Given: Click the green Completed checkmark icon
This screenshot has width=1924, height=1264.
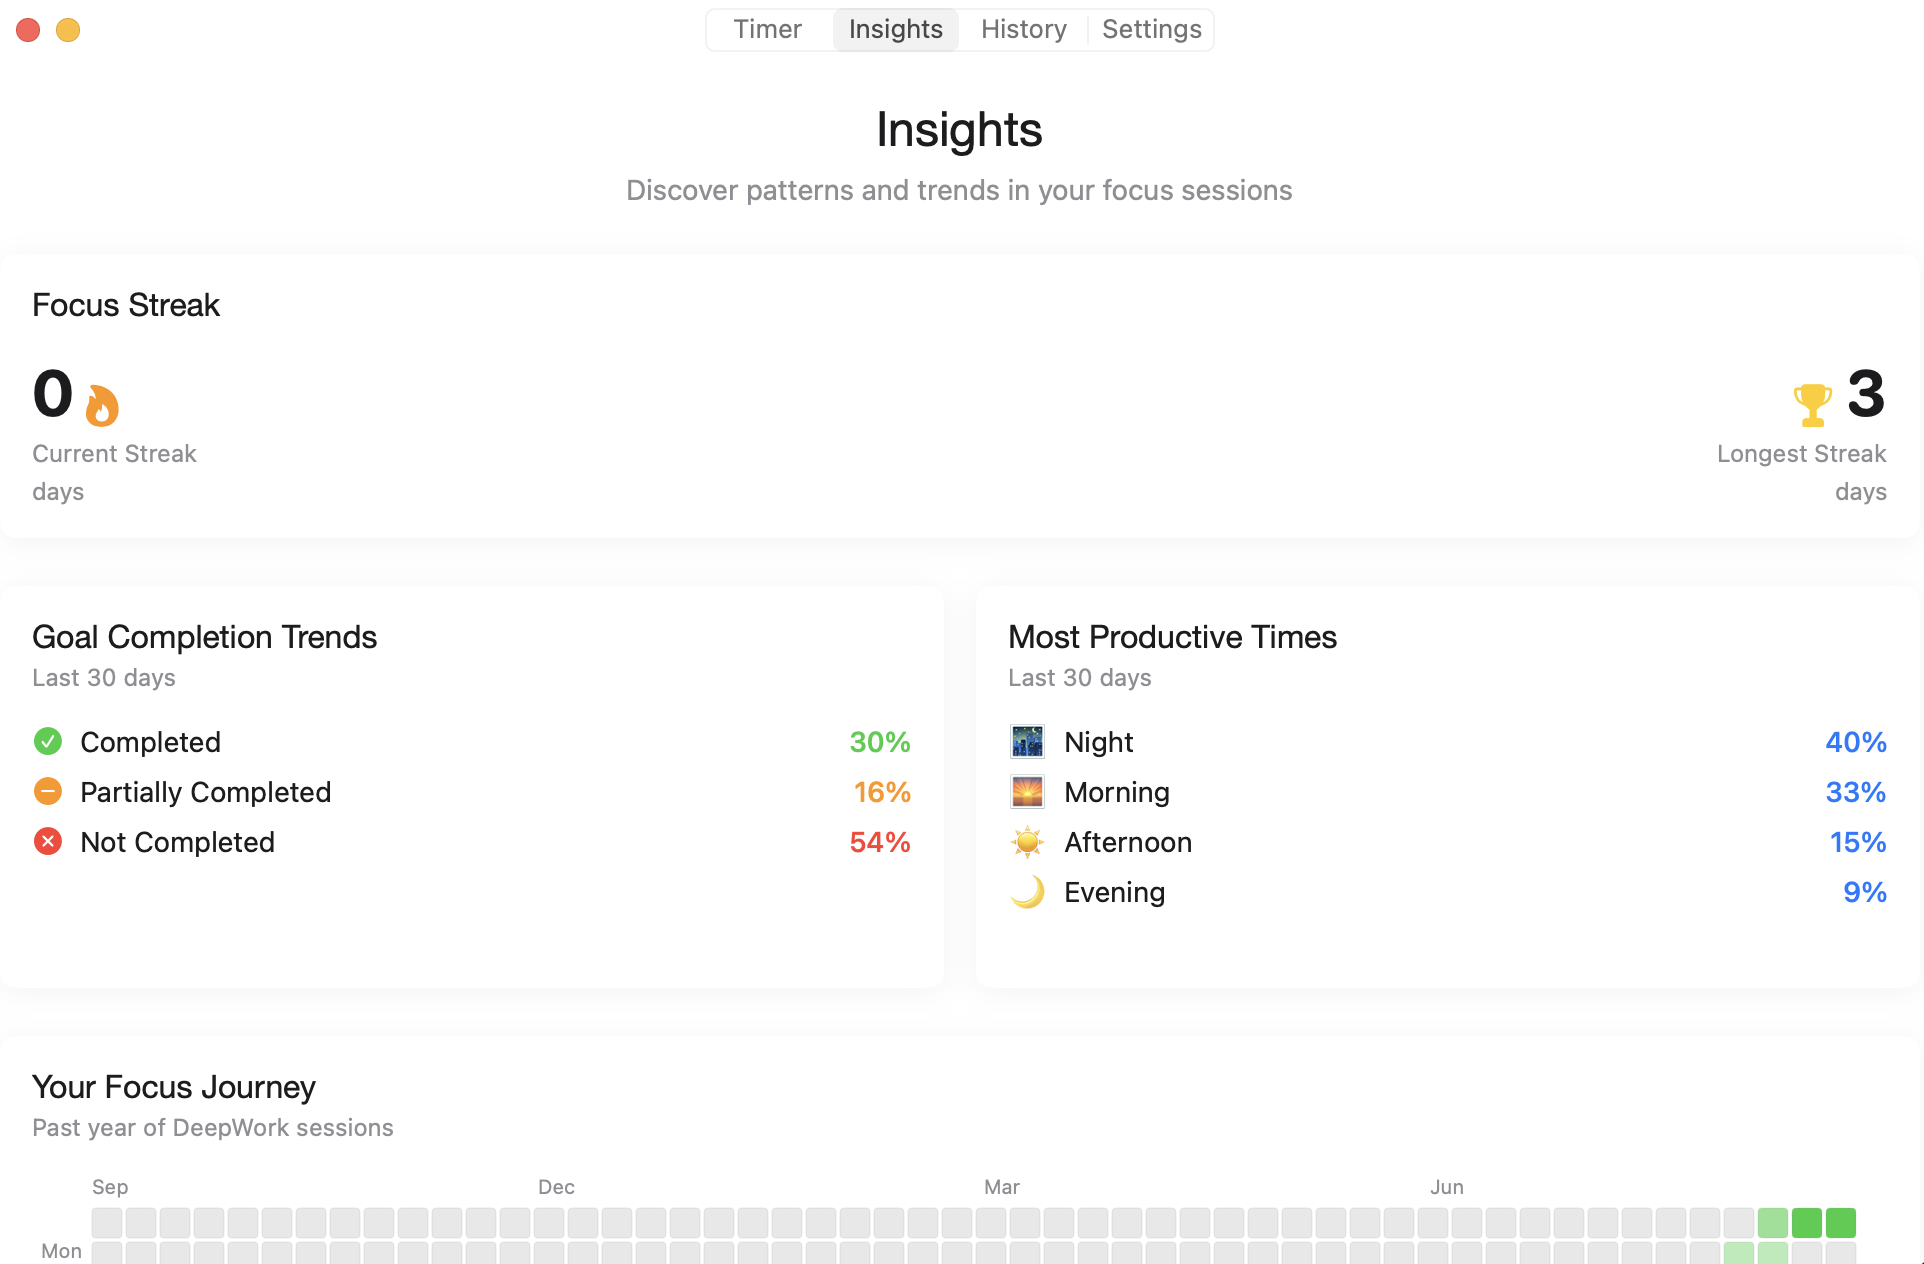Looking at the screenshot, I should click(x=48, y=741).
